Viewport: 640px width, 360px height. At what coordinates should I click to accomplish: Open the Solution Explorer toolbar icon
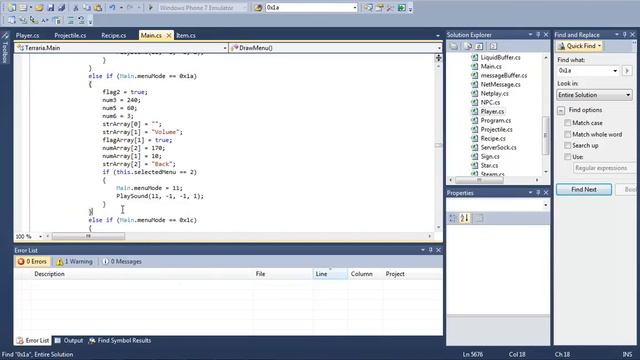click(x=369, y=7)
